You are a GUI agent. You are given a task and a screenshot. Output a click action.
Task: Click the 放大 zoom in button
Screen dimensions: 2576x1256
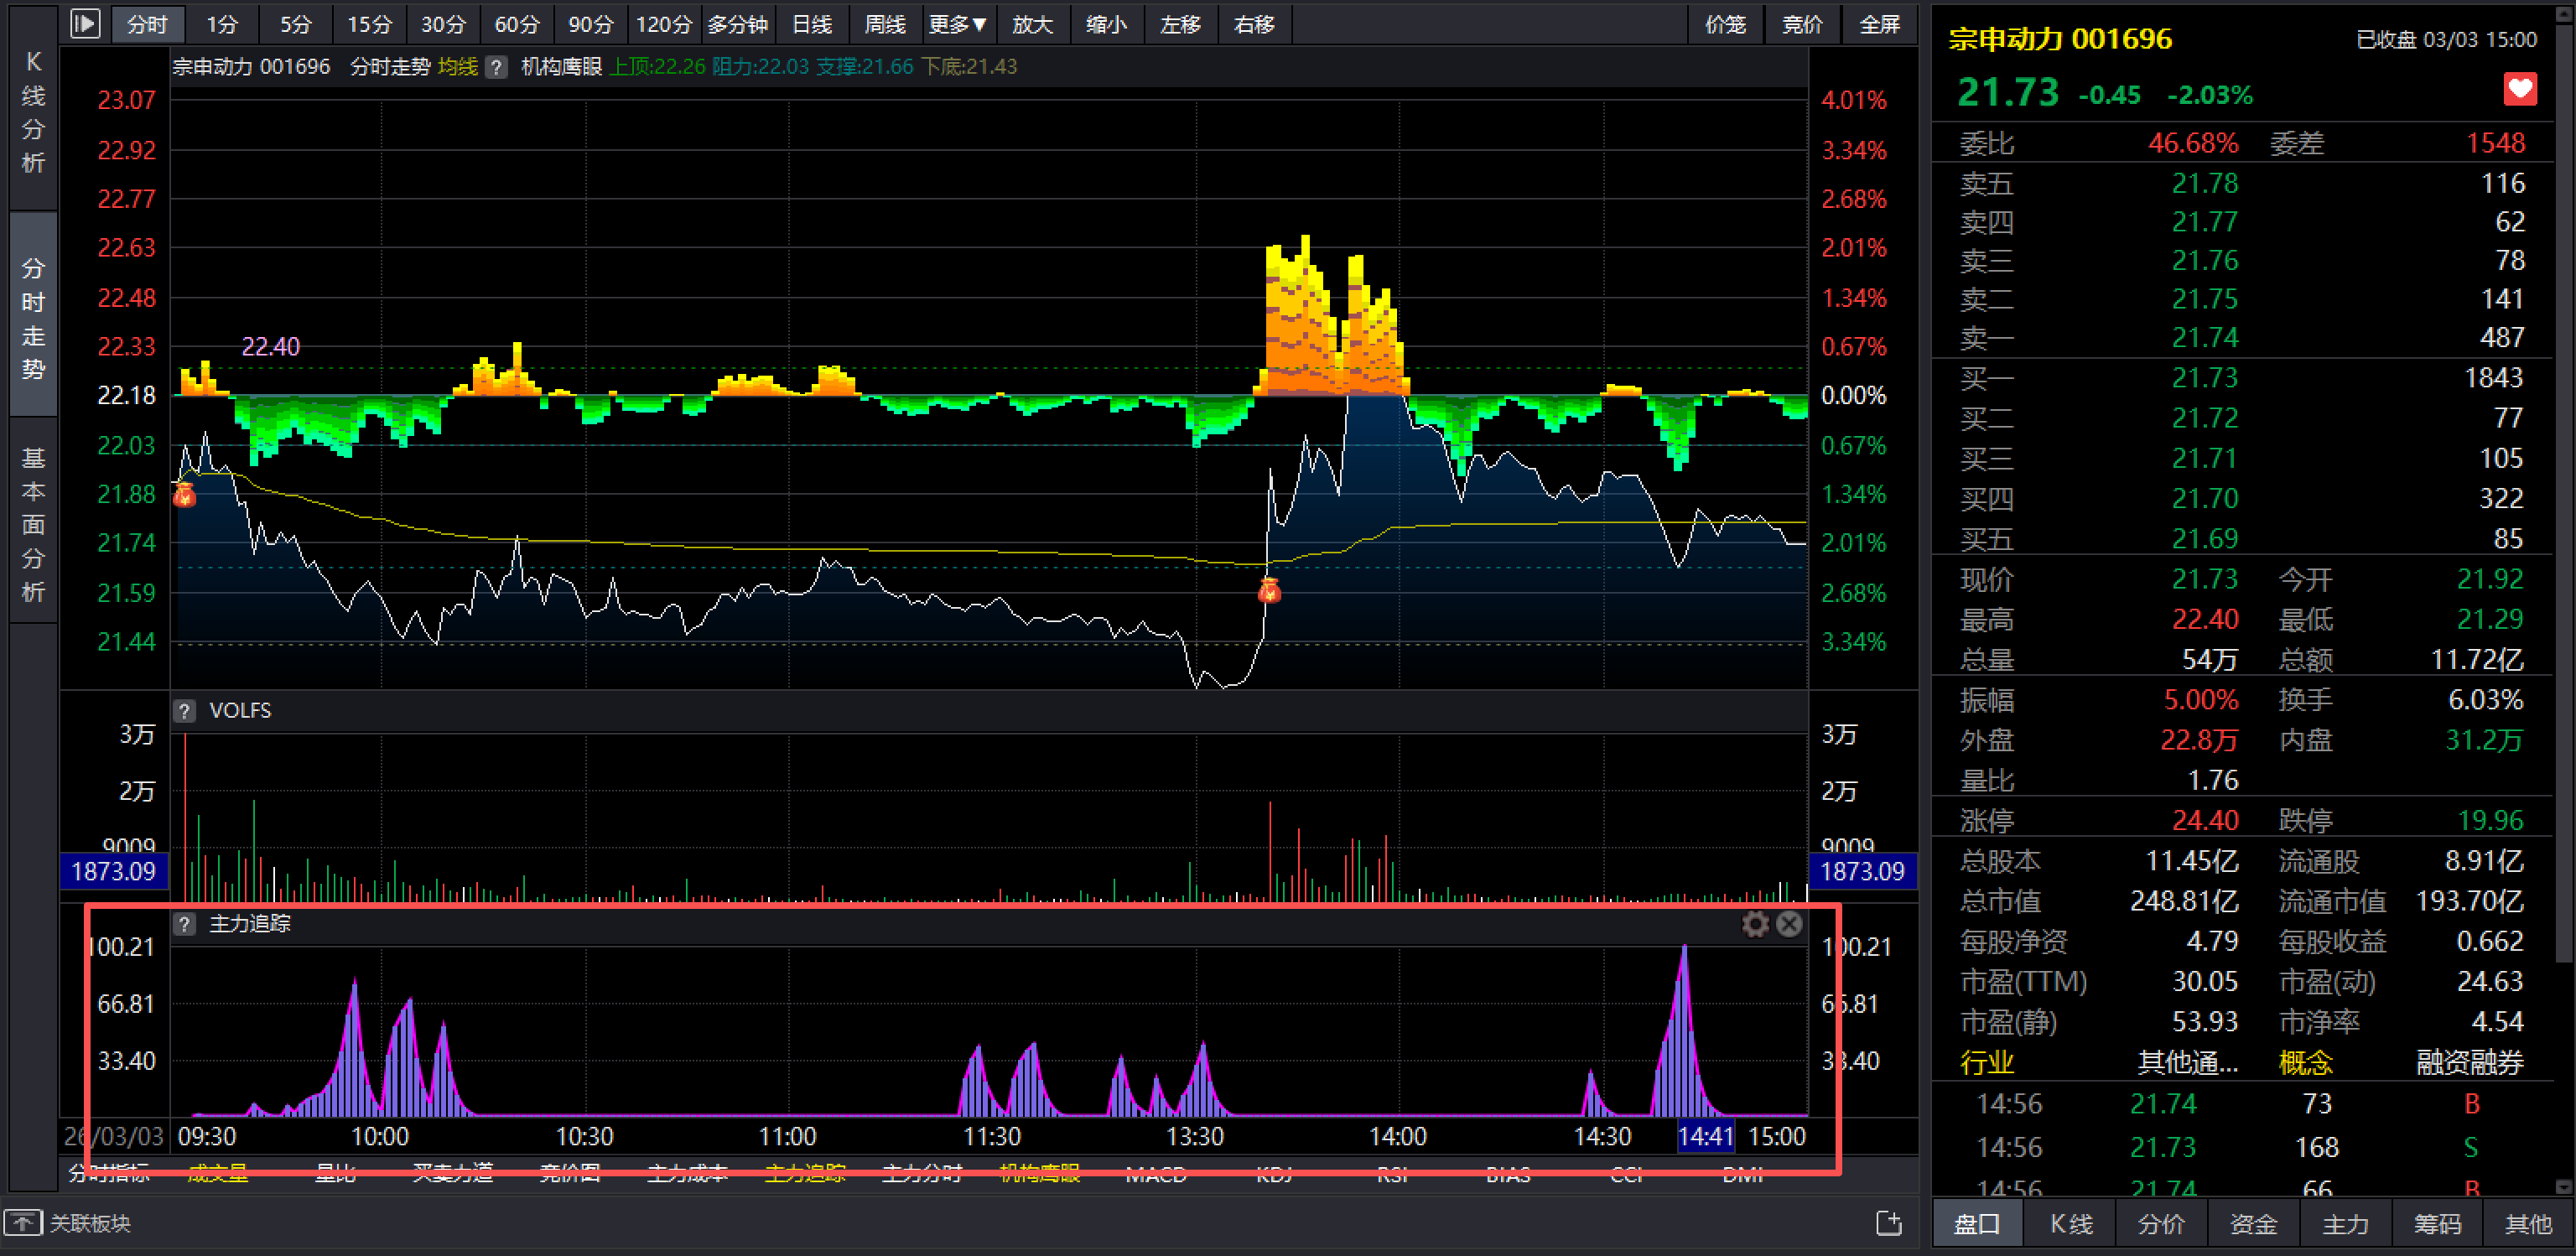point(1032,24)
